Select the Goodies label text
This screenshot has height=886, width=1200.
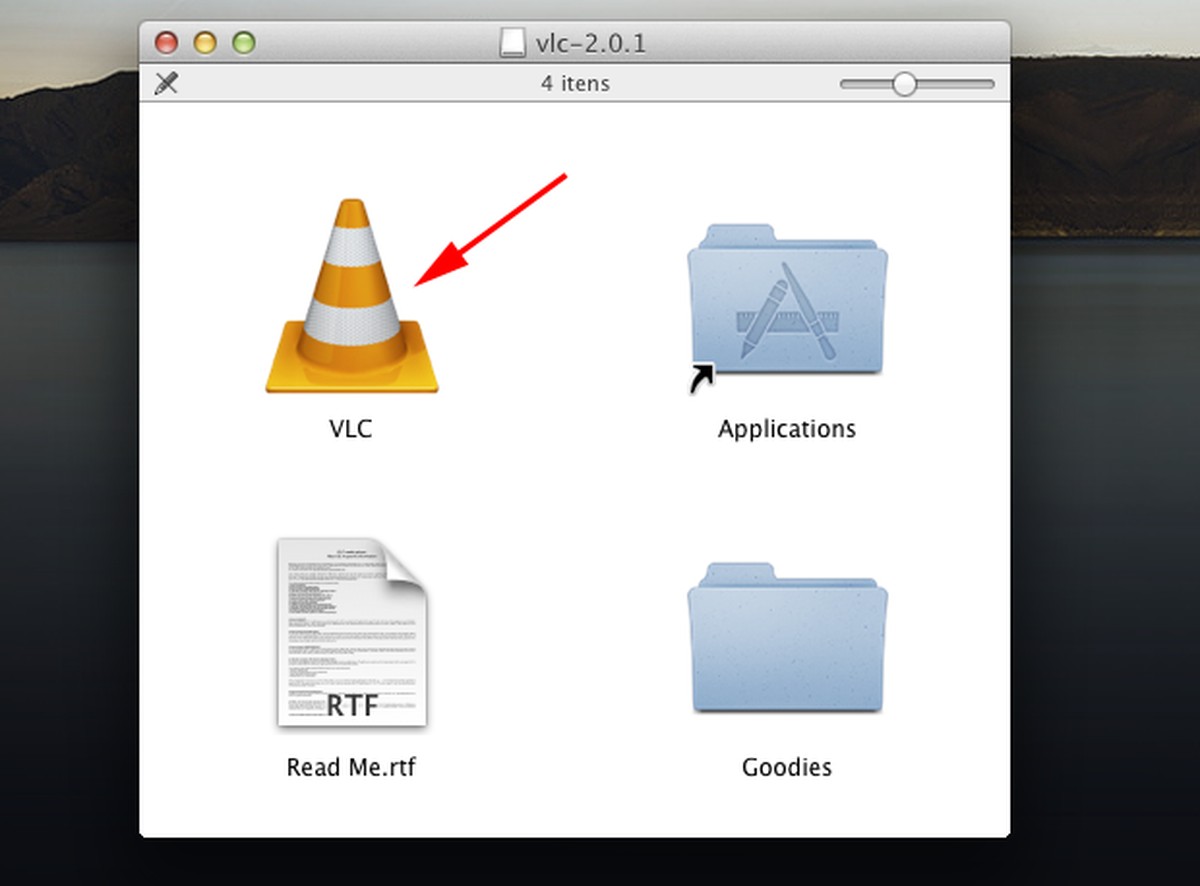pos(787,767)
